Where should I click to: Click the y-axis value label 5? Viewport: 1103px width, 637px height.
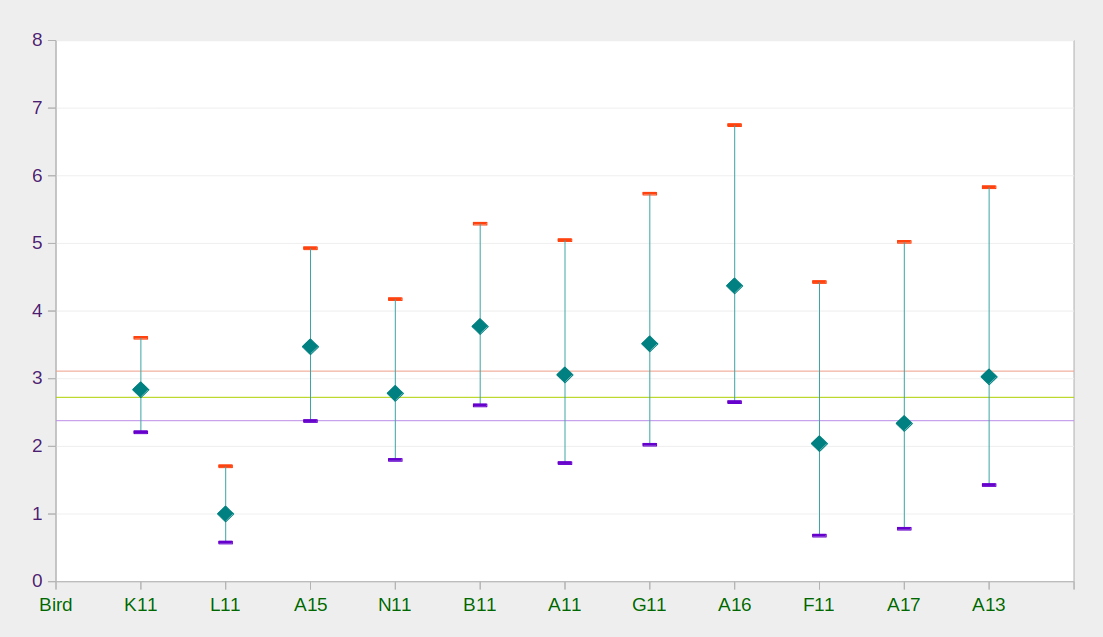tap(37, 243)
